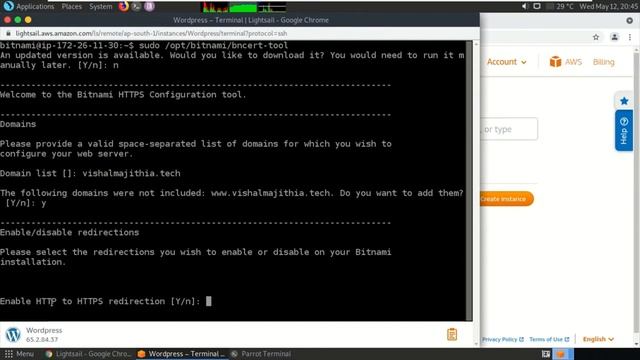The image size is (640, 360).
Task: Click the orange workspace icon in the taskbar
Action: click(x=561, y=354)
